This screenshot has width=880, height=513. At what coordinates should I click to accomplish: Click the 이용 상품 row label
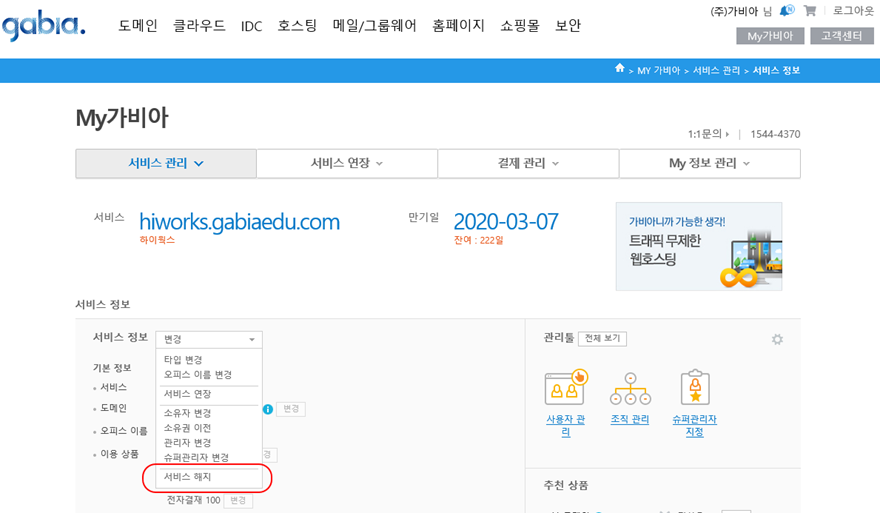tap(119, 454)
